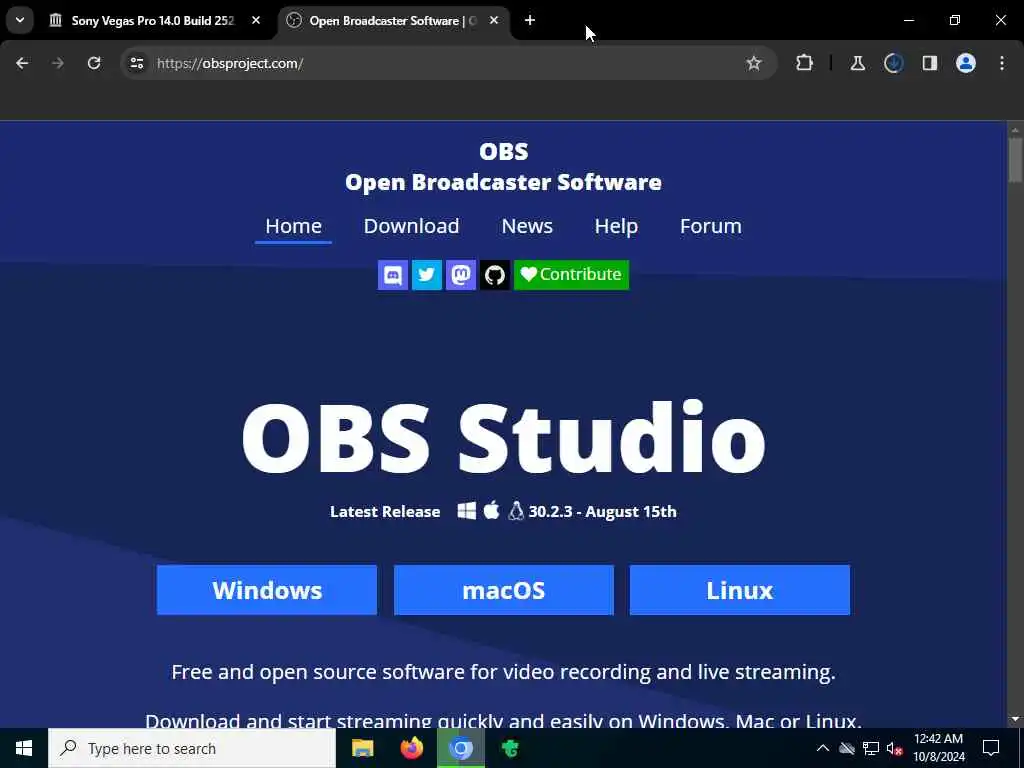Go back with the browser back arrow
Image resolution: width=1024 pixels, height=768 pixels.
22,63
